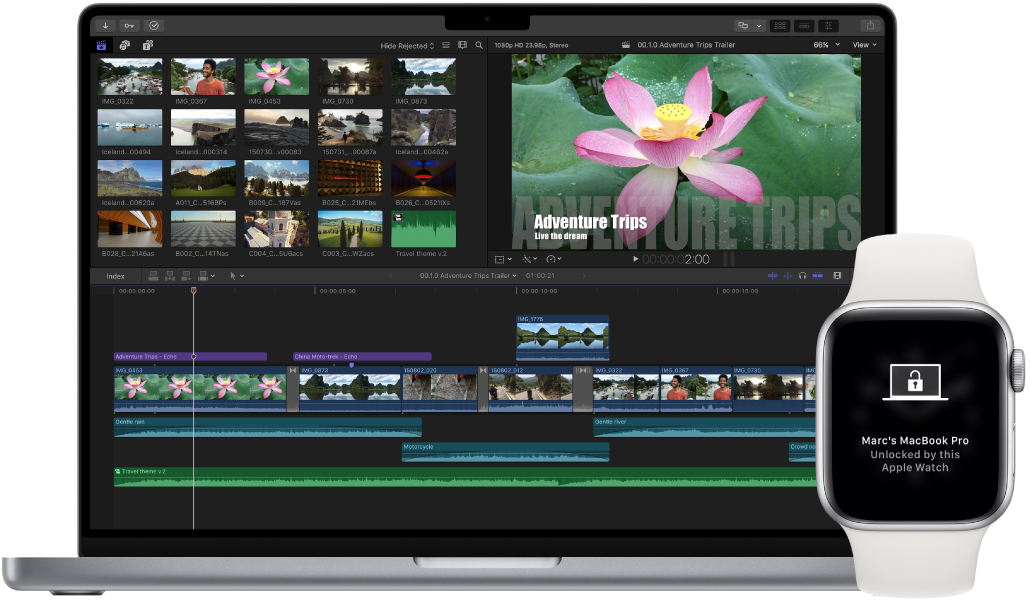
Task: Toggle solo with the headphones icon
Action: coord(803,276)
